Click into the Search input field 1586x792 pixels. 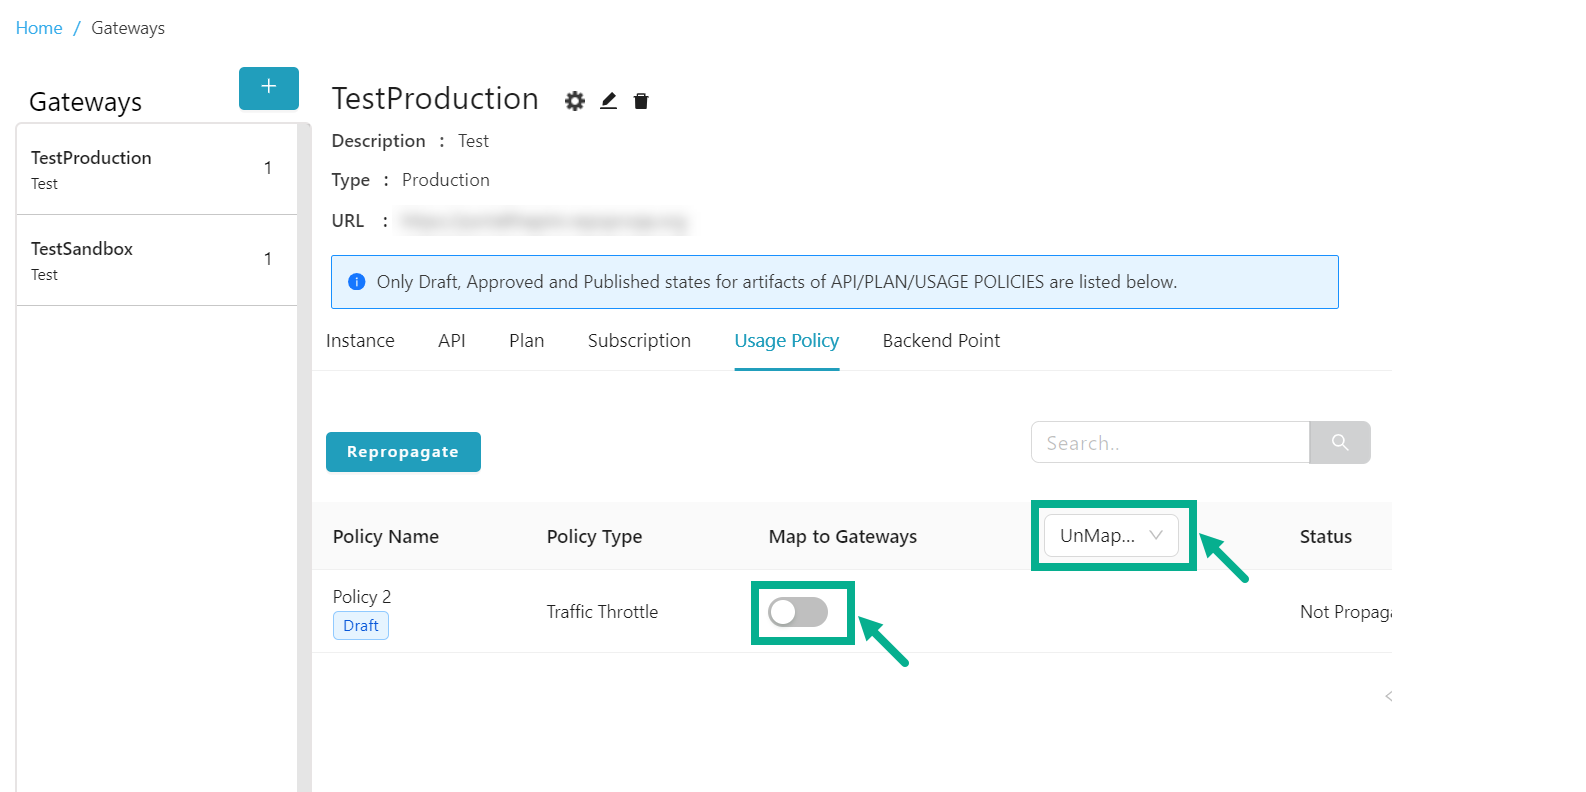tap(1169, 442)
